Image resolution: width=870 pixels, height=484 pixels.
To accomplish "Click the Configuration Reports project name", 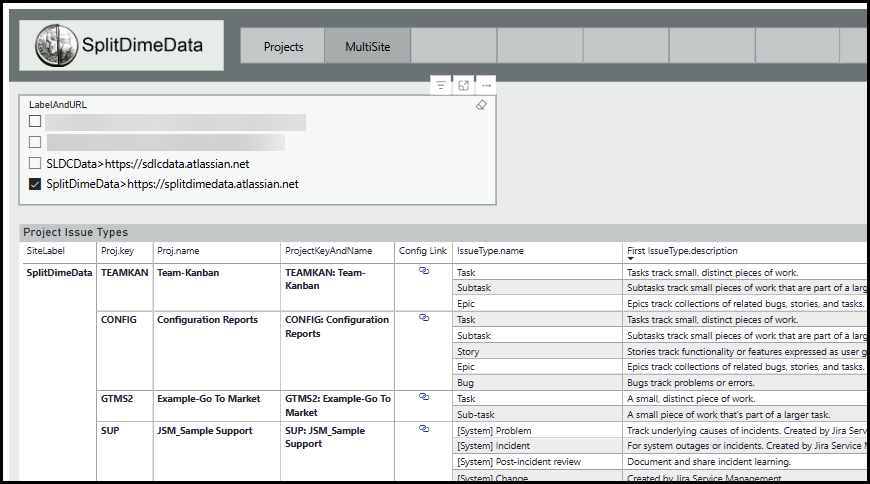I will click(208, 320).
